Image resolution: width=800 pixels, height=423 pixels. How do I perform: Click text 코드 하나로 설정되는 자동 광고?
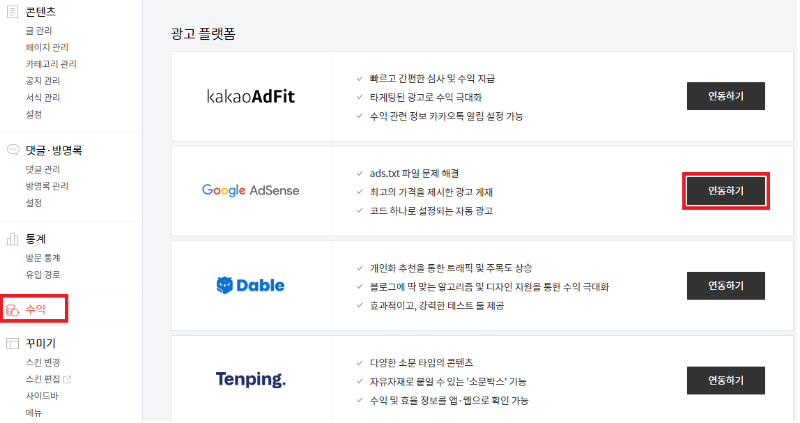click(431, 211)
